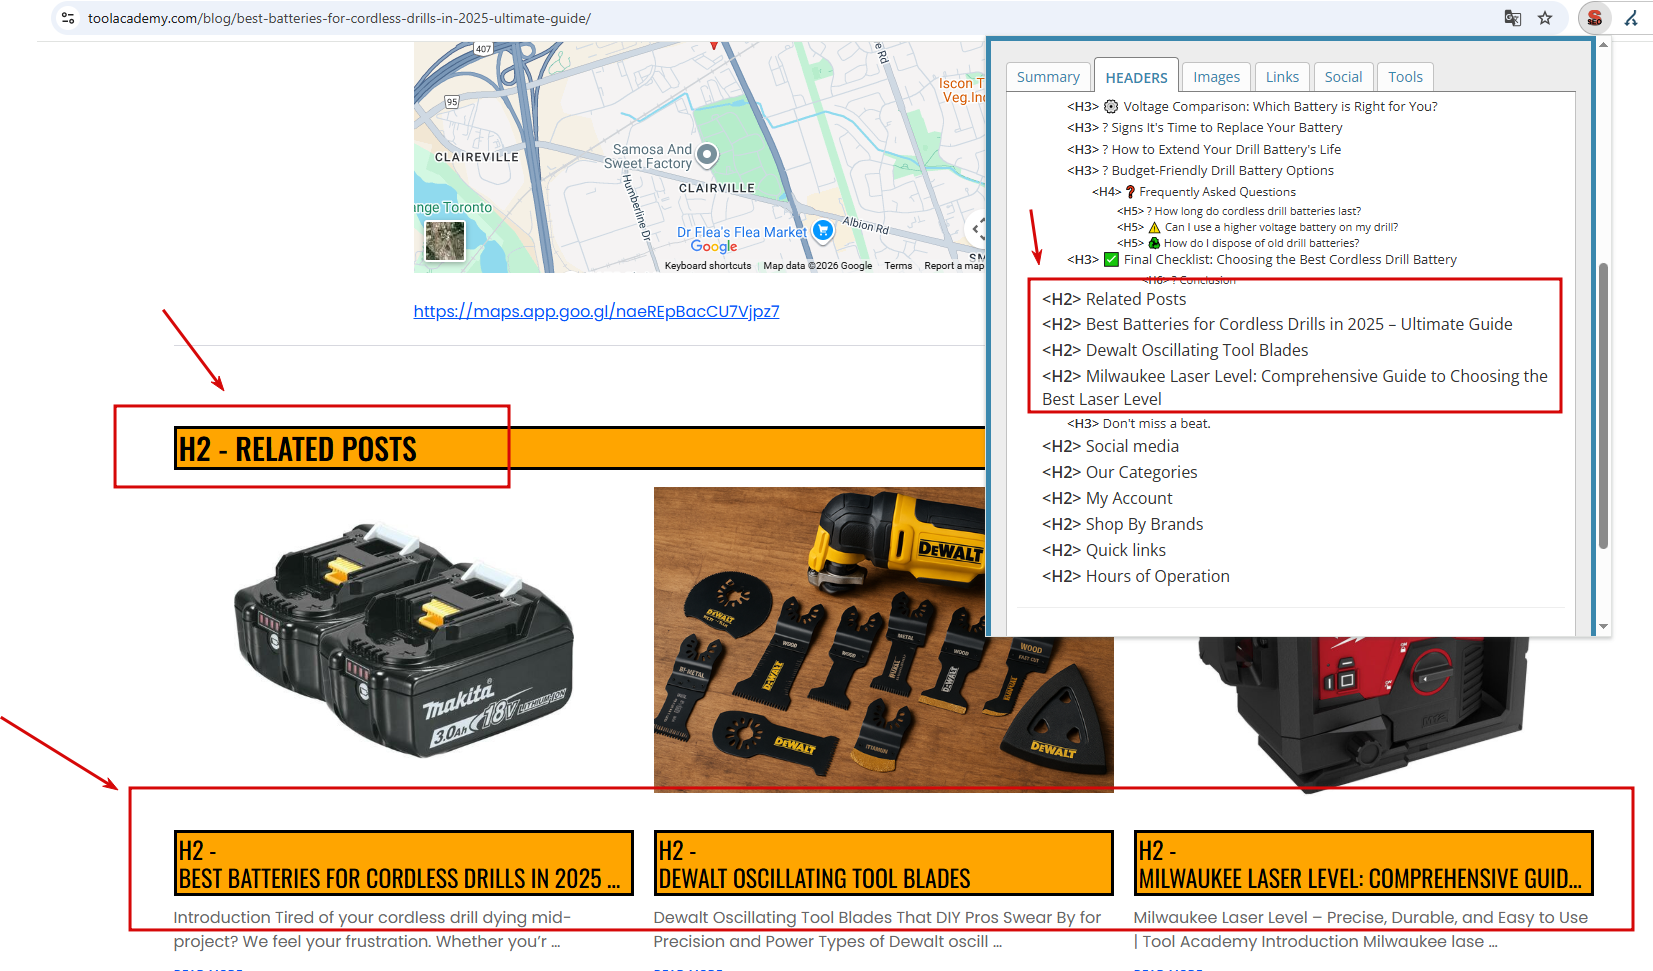
Task: Switch to the Social tab
Action: 1343,77
